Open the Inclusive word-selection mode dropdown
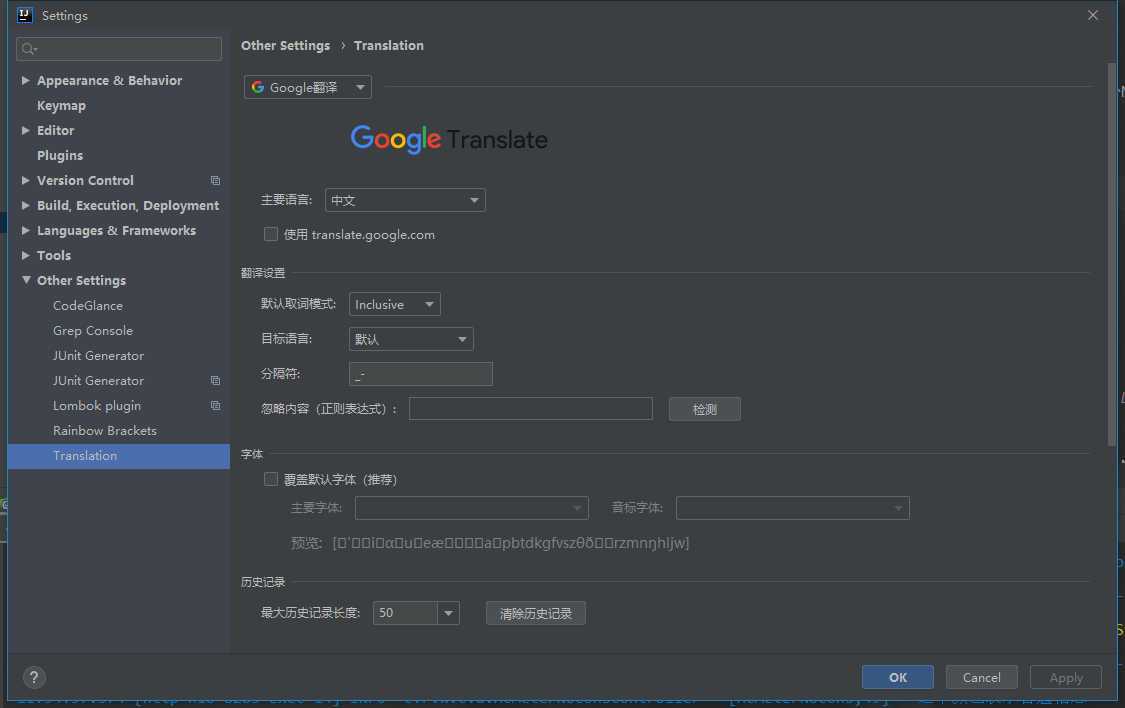The height and width of the screenshot is (708, 1125). [395, 304]
